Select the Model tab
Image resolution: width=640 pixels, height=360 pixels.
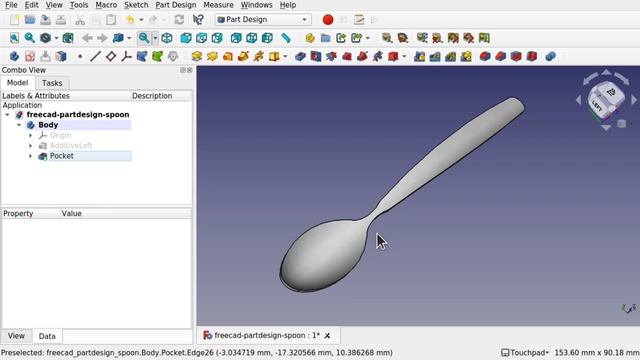pos(18,82)
